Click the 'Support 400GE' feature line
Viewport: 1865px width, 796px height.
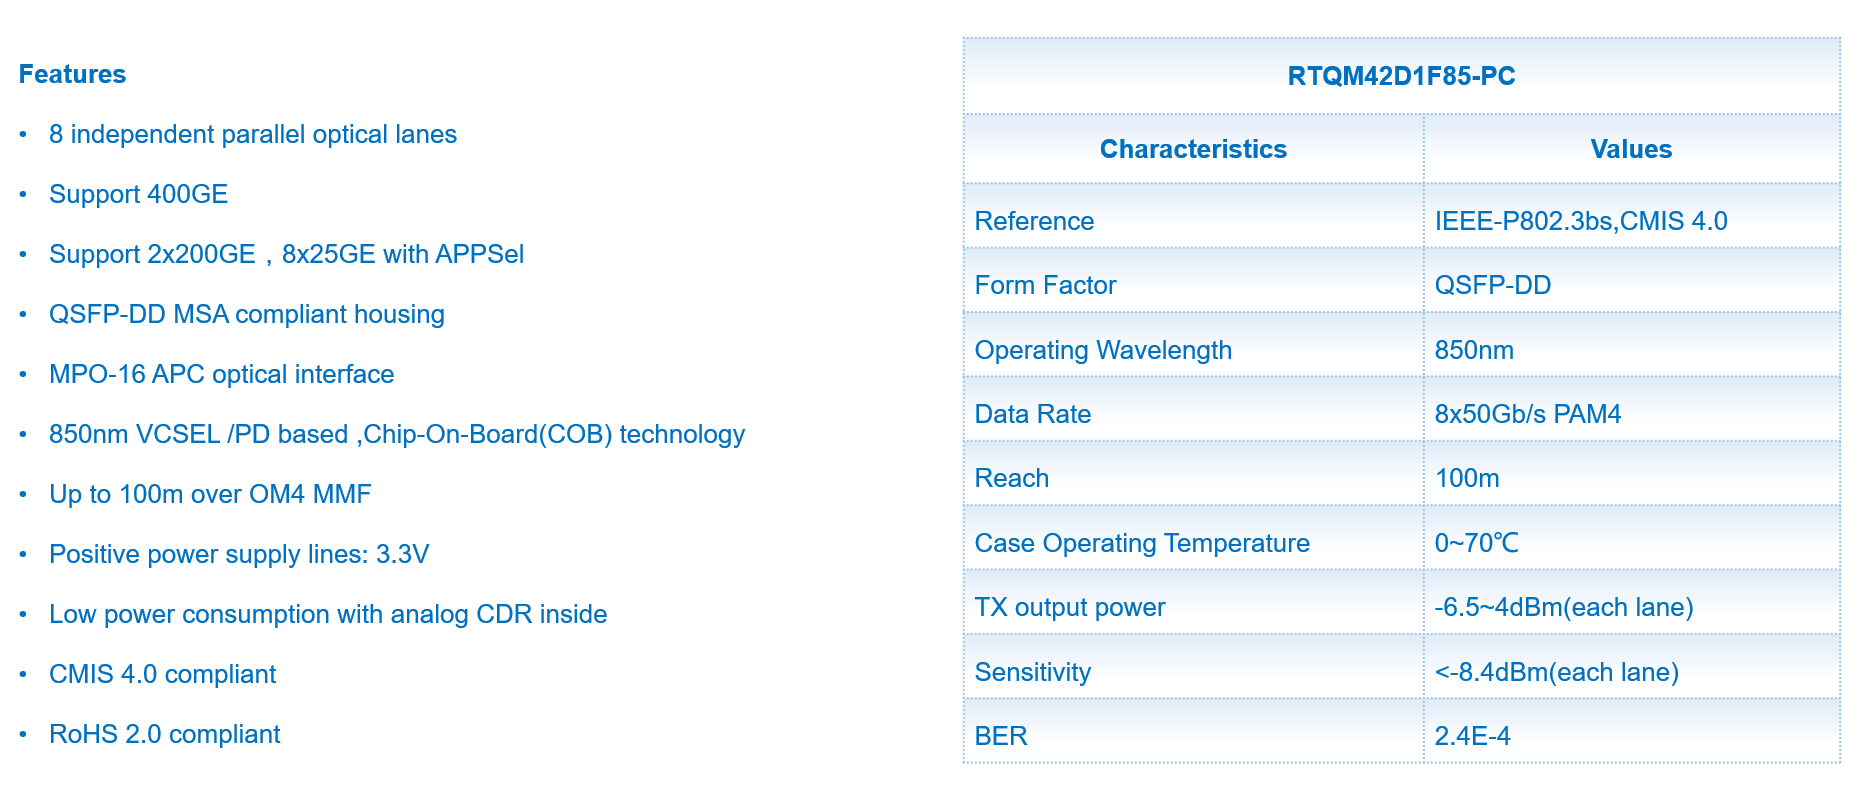[x=138, y=194]
